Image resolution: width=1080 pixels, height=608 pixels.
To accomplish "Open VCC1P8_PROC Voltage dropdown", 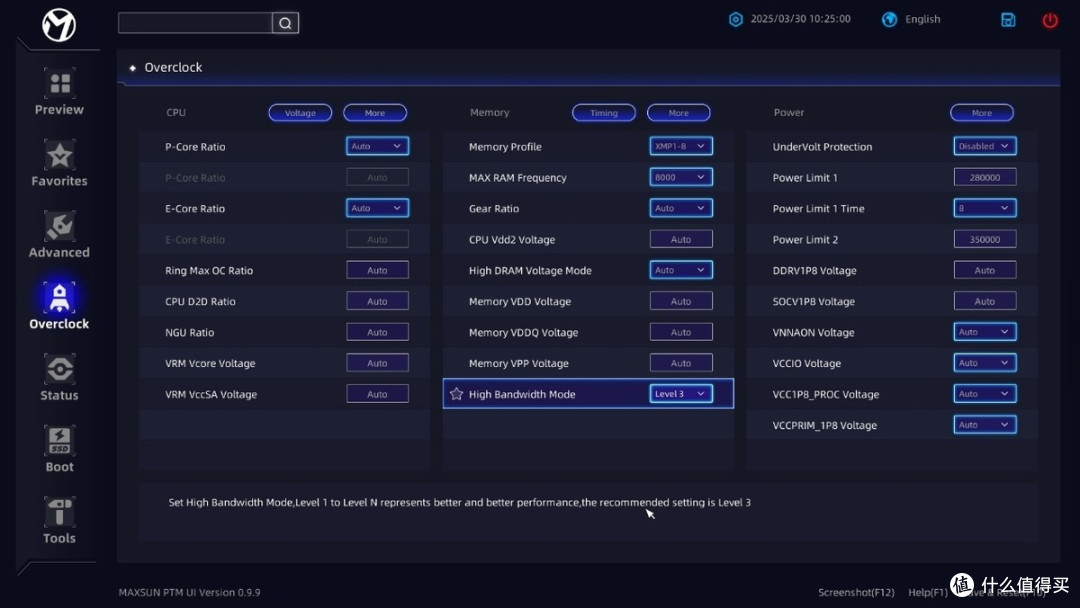I will pyautogui.click(x=985, y=394).
